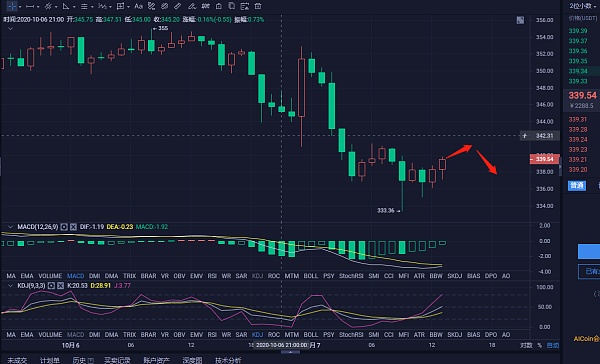Open MACD indicator settings gear
The height and width of the screenshot is (364, 600).
coord(64,227)
